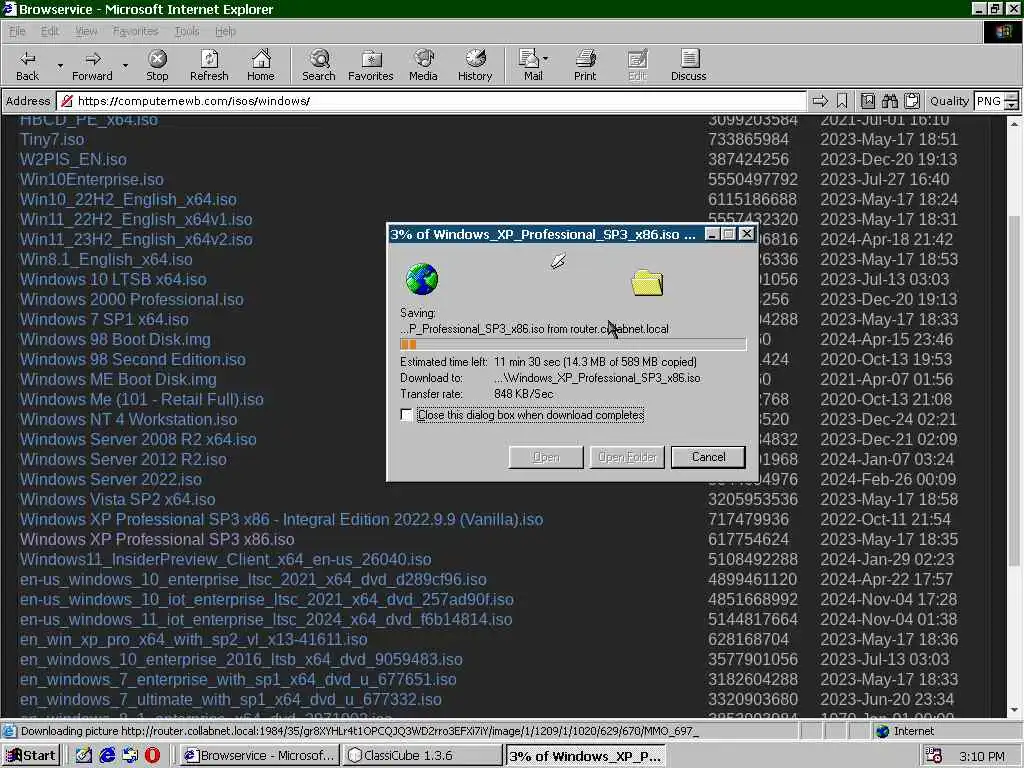Open Windows NT 4 Workstation.iso link
The image size is (1024, 768).
pyautogui.click(x=128, y=419)
